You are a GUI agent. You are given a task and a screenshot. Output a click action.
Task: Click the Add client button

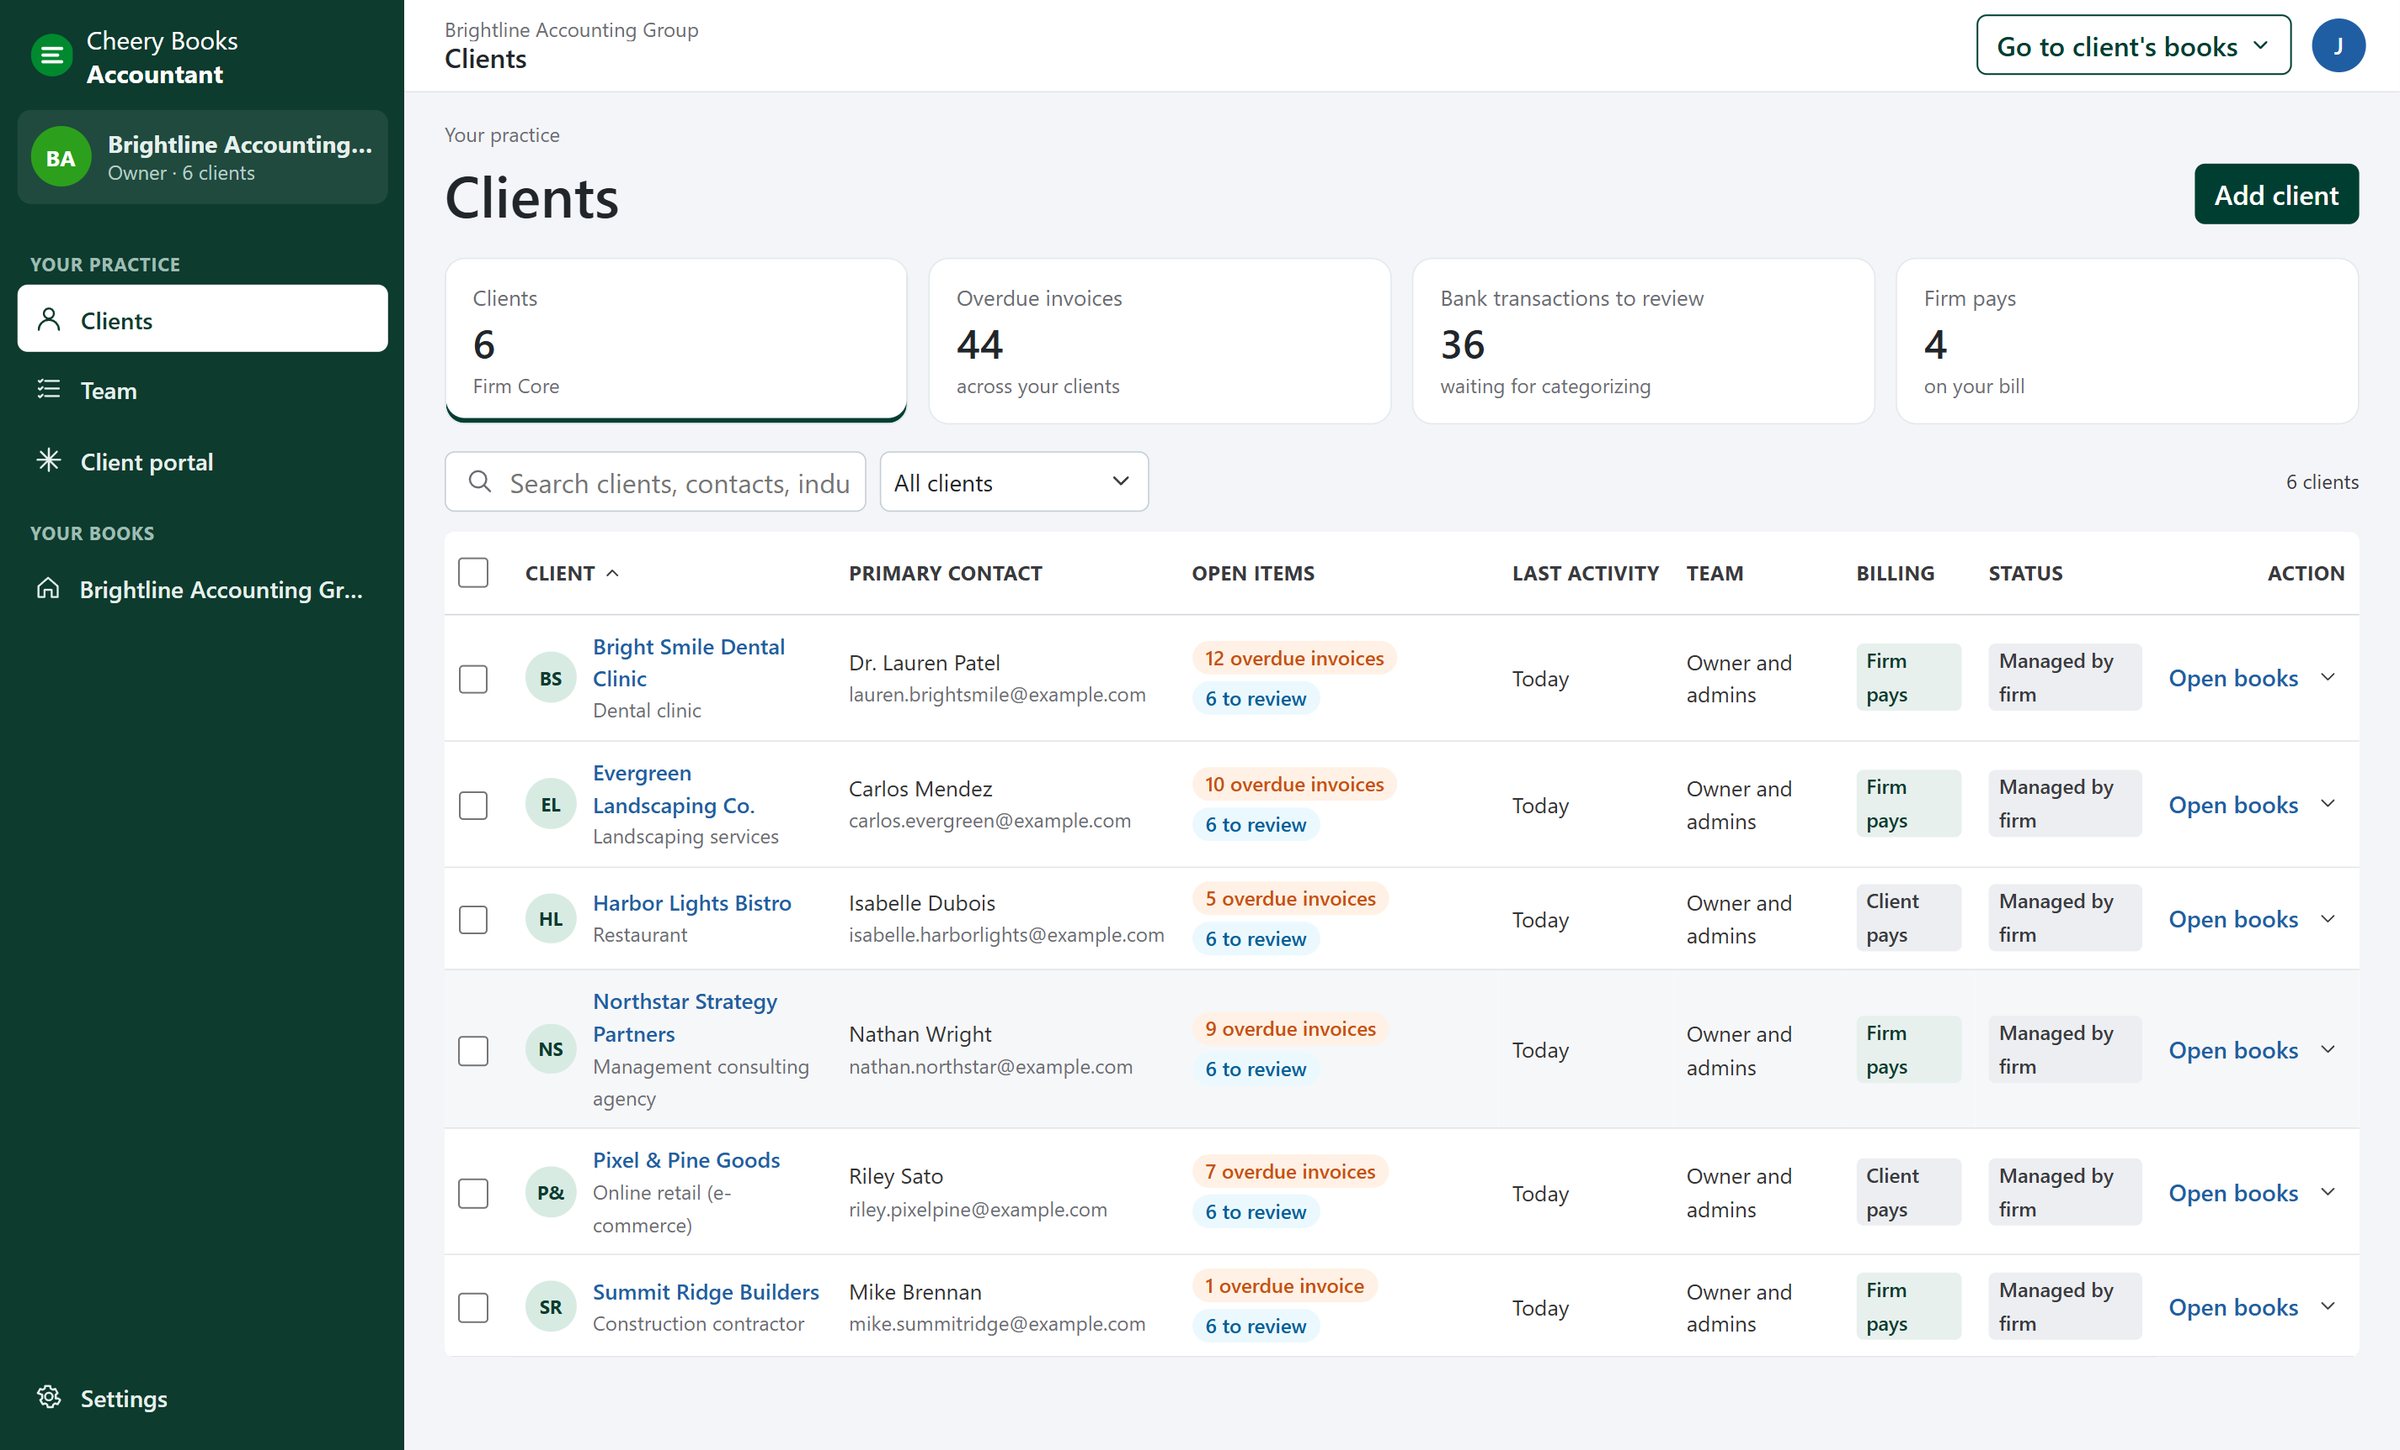point(2276,194)
